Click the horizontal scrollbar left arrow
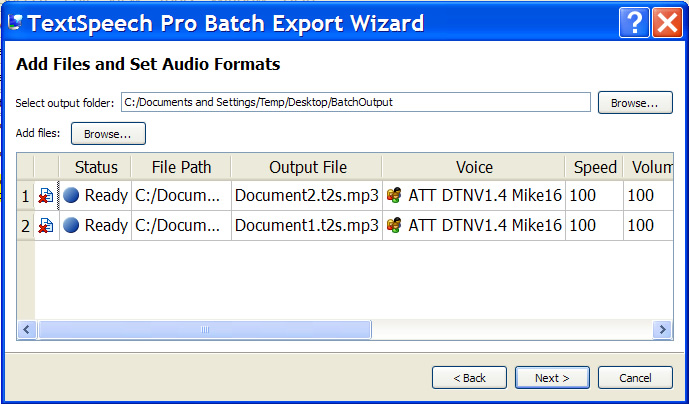 click(26, 330)
